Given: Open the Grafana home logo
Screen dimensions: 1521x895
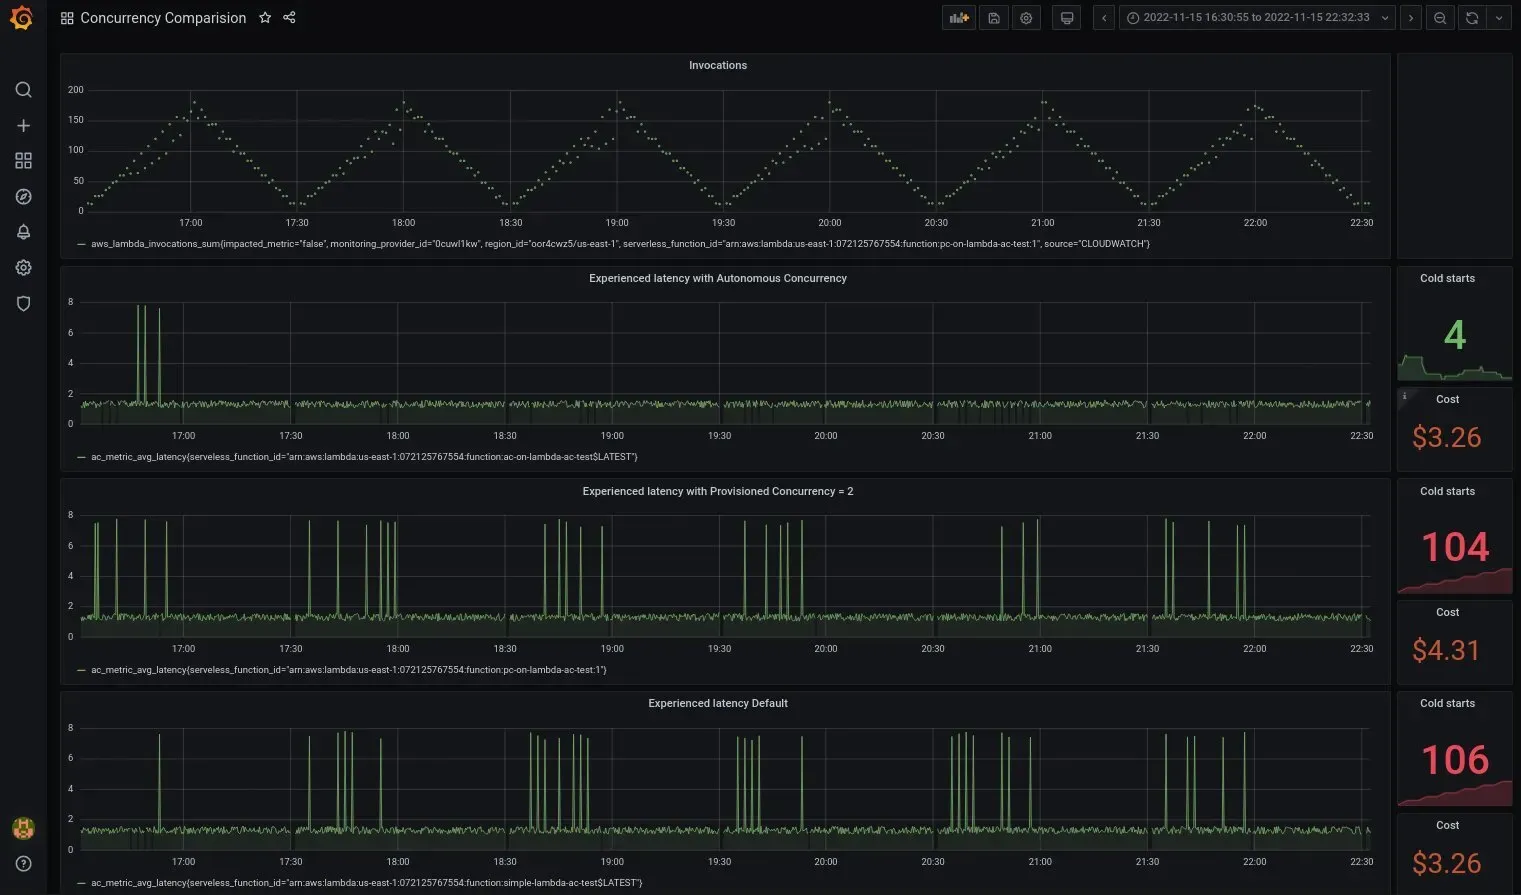Looking at the screenshot, I should click(21, 18).
